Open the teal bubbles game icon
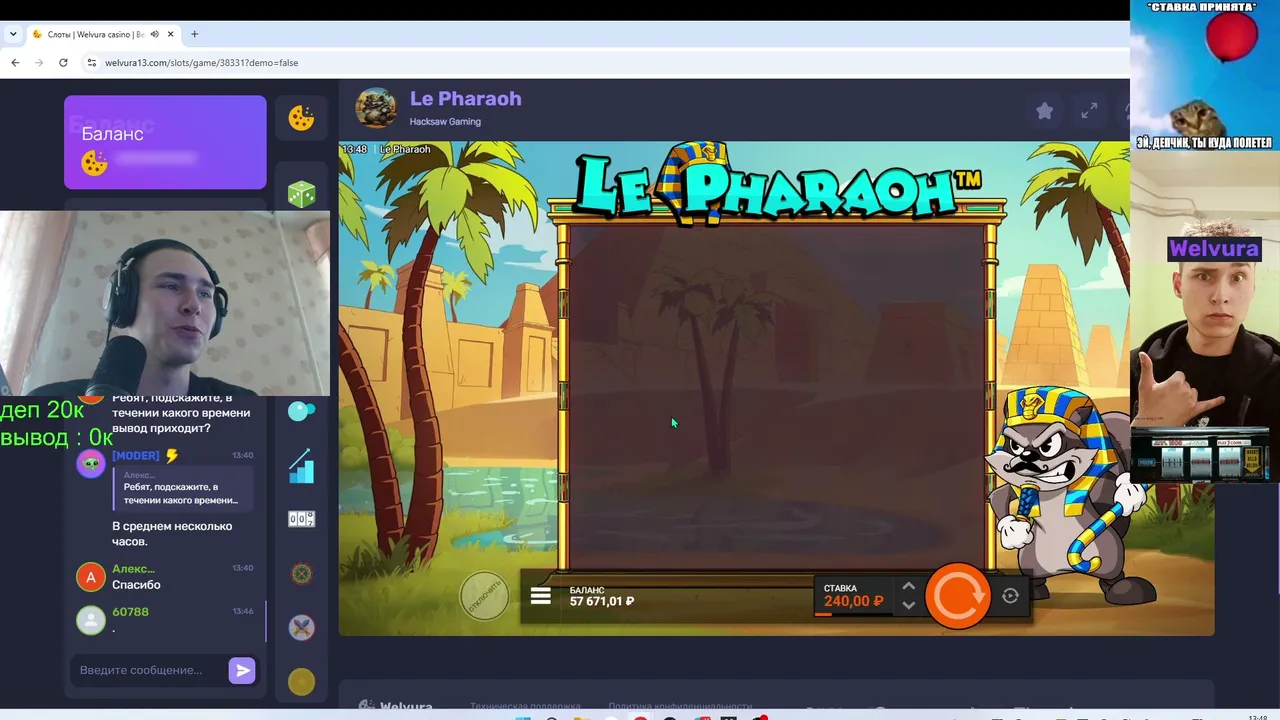The height and width of the screenshot is (720, 1280). pos(301,411)
